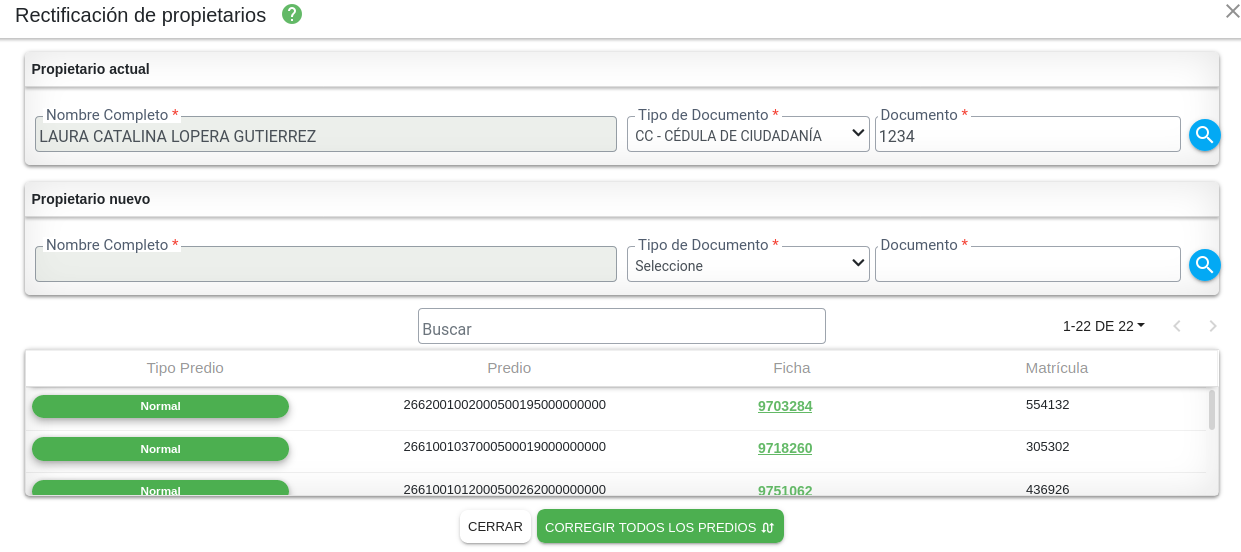Search the new owner by document
This screenshot has height=552, width=1241.
click(x=1204, y=265)
